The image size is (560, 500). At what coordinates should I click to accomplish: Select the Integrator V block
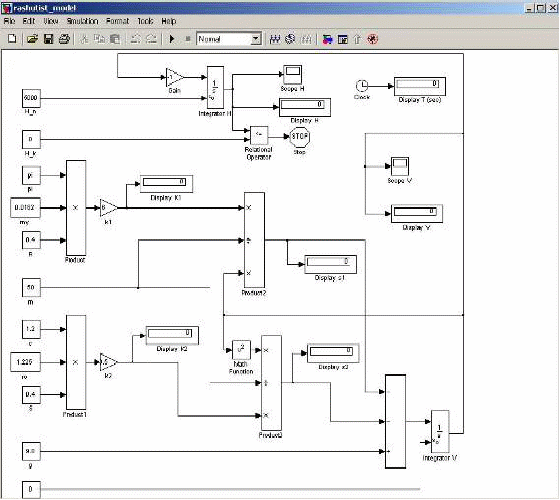440,431
